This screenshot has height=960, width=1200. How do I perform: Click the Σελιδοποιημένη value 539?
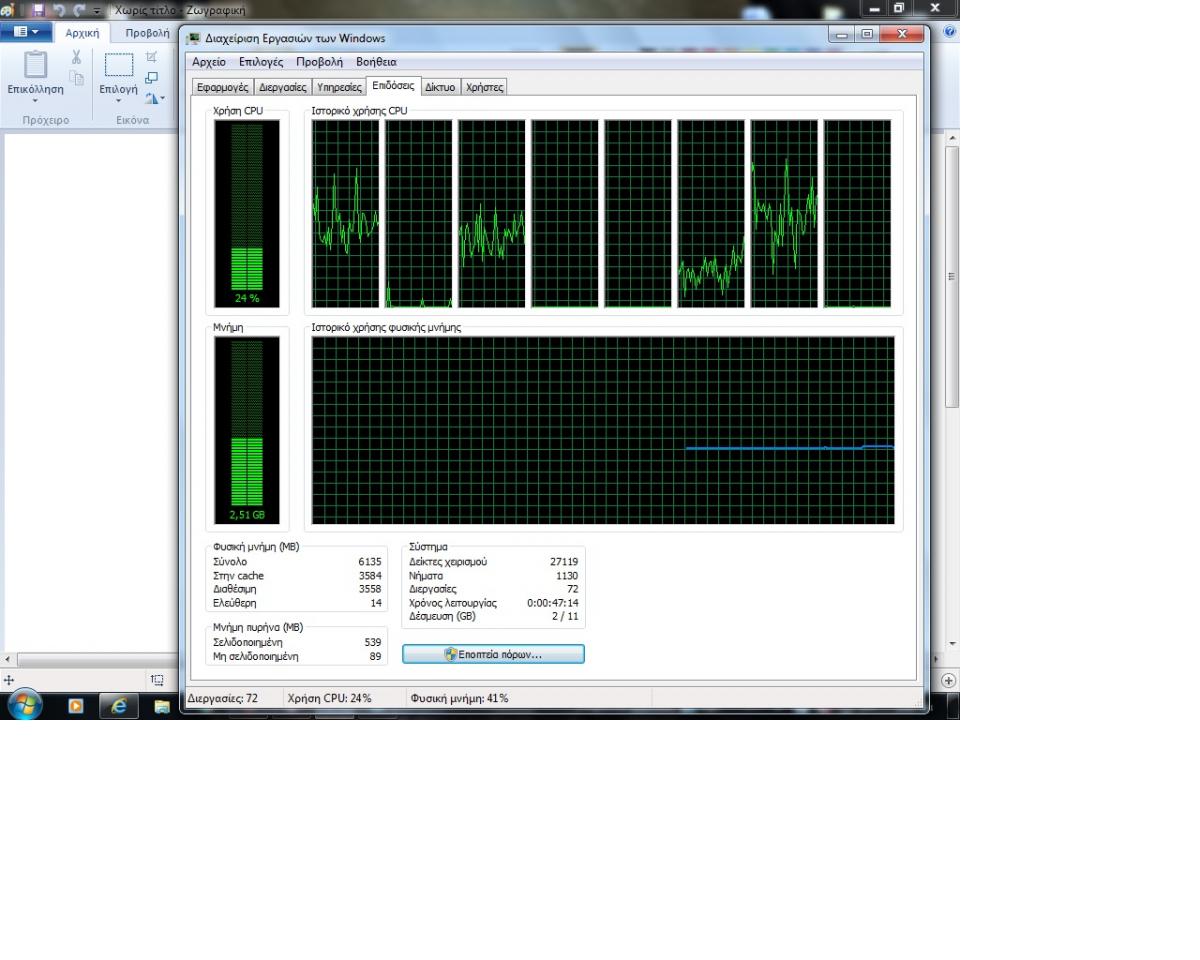tap(373, 642)
